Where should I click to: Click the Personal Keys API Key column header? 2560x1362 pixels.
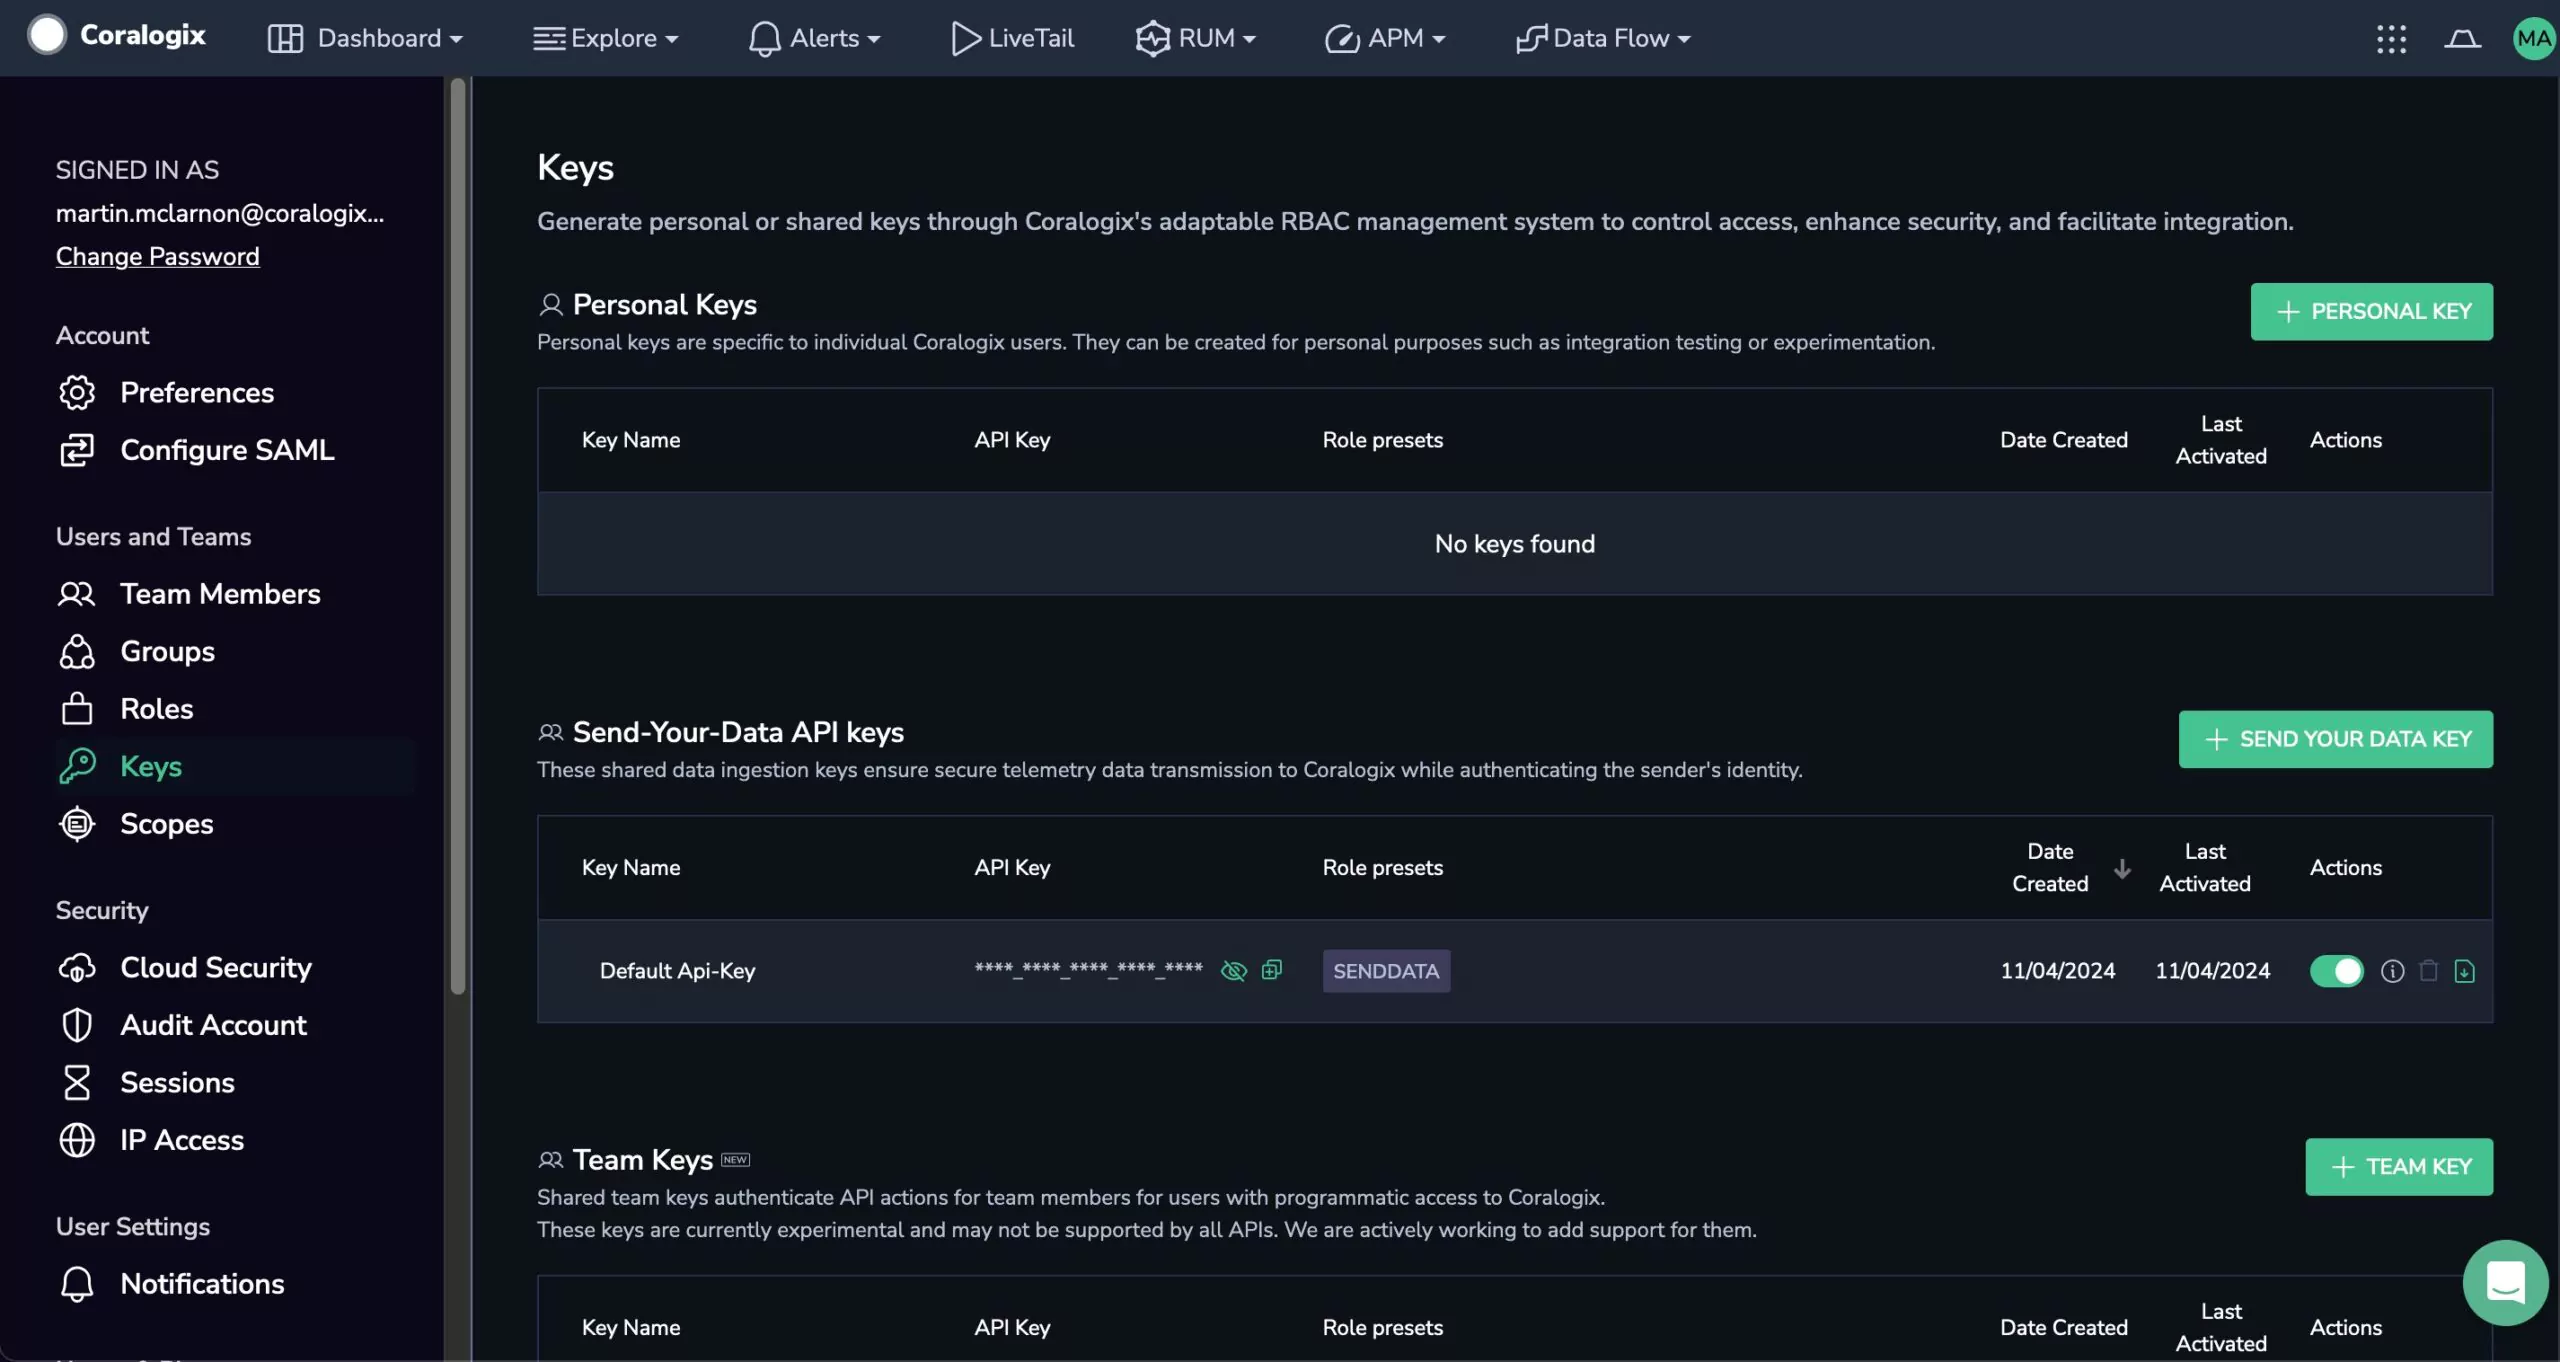[1012, 441]
